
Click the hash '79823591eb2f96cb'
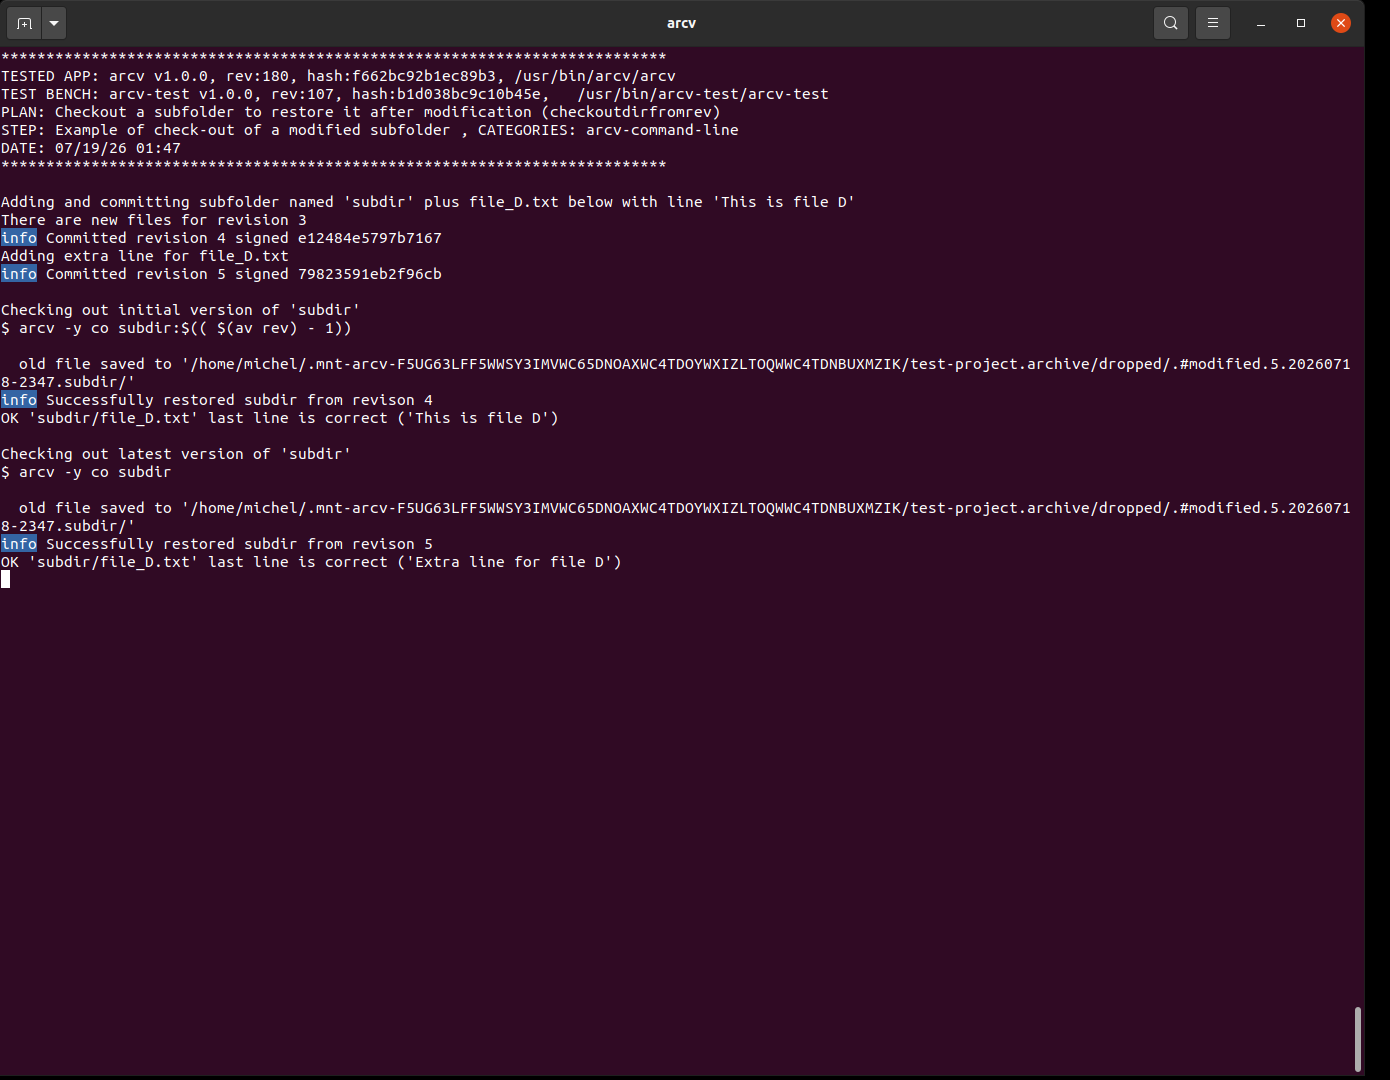tap(370, 274)
